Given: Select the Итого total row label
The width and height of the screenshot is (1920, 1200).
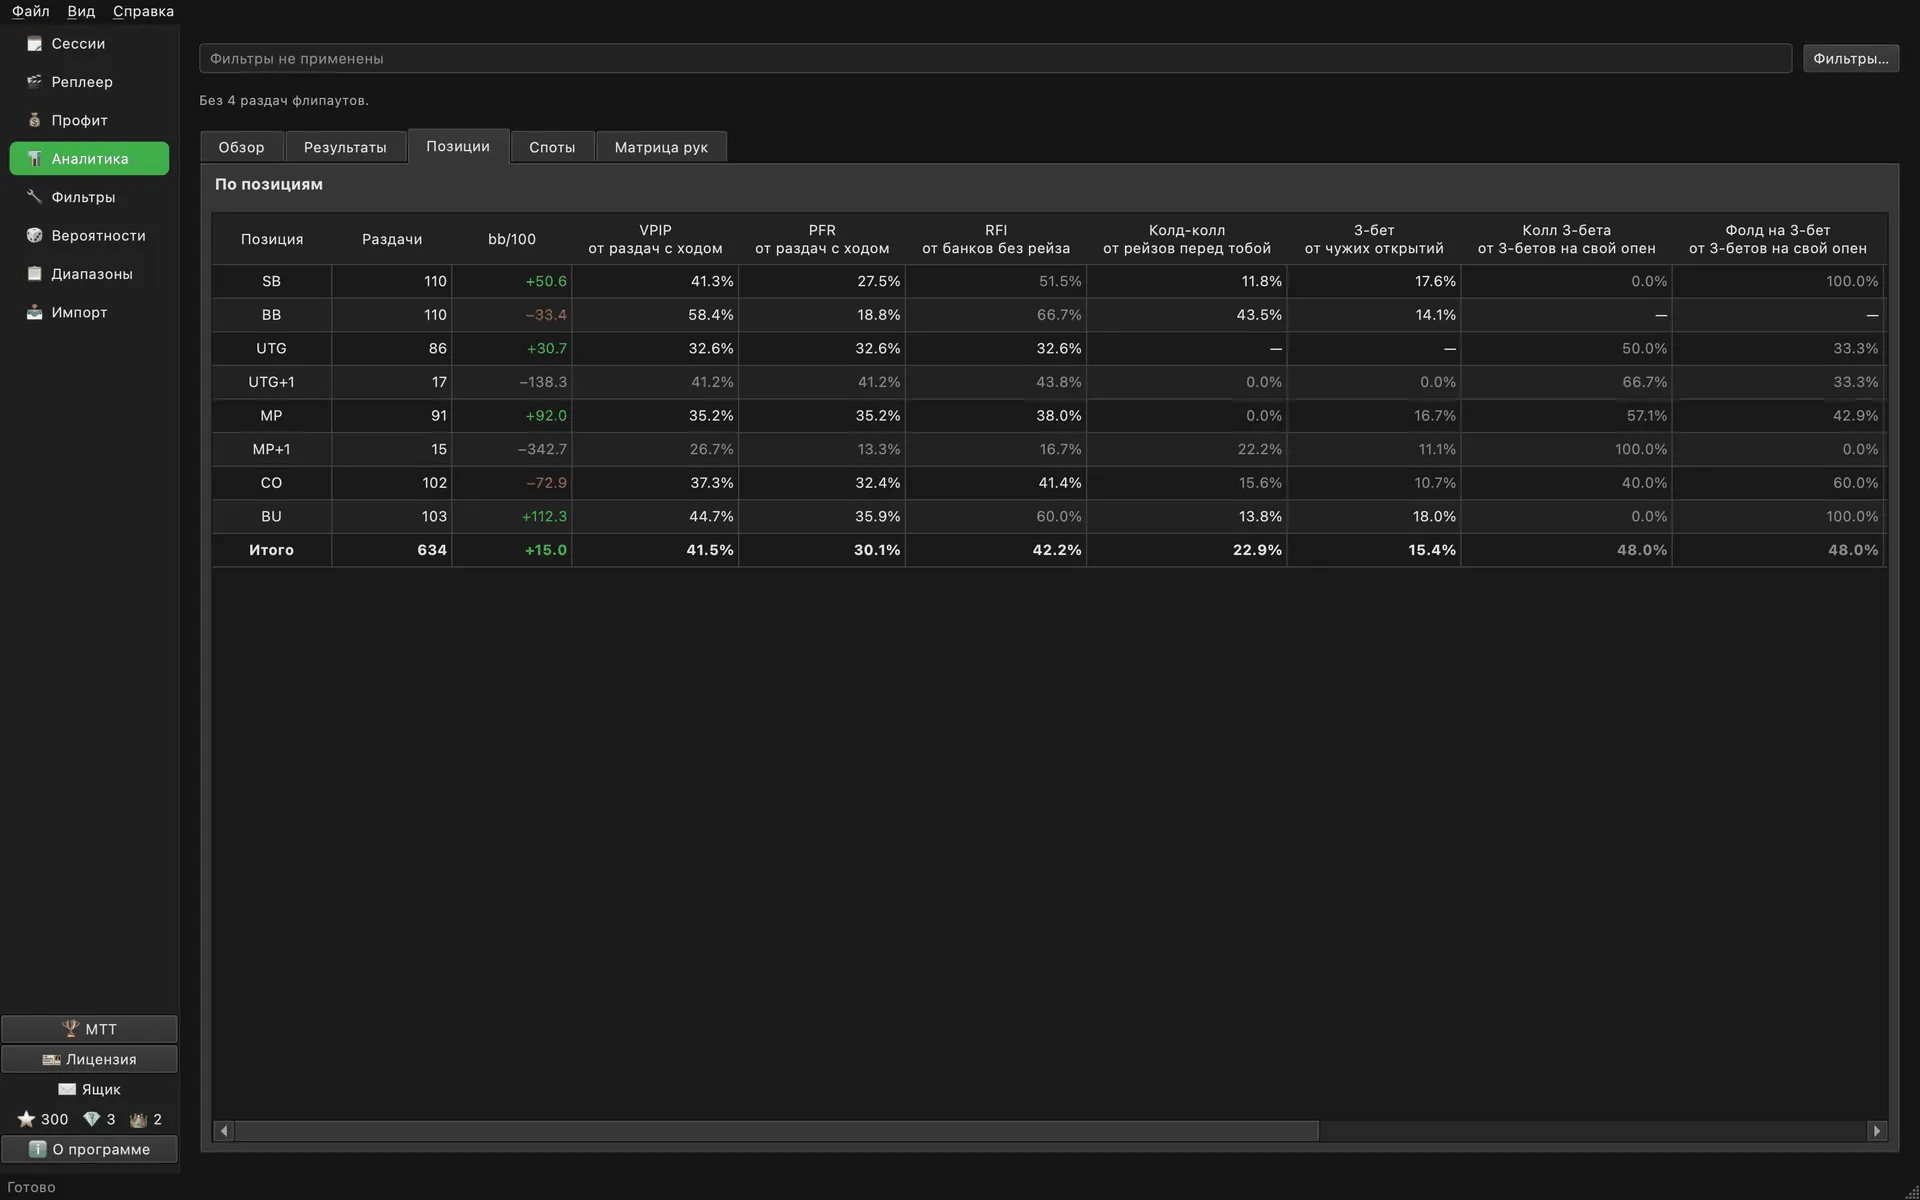Looking at the screenshot, I should 272,550.
